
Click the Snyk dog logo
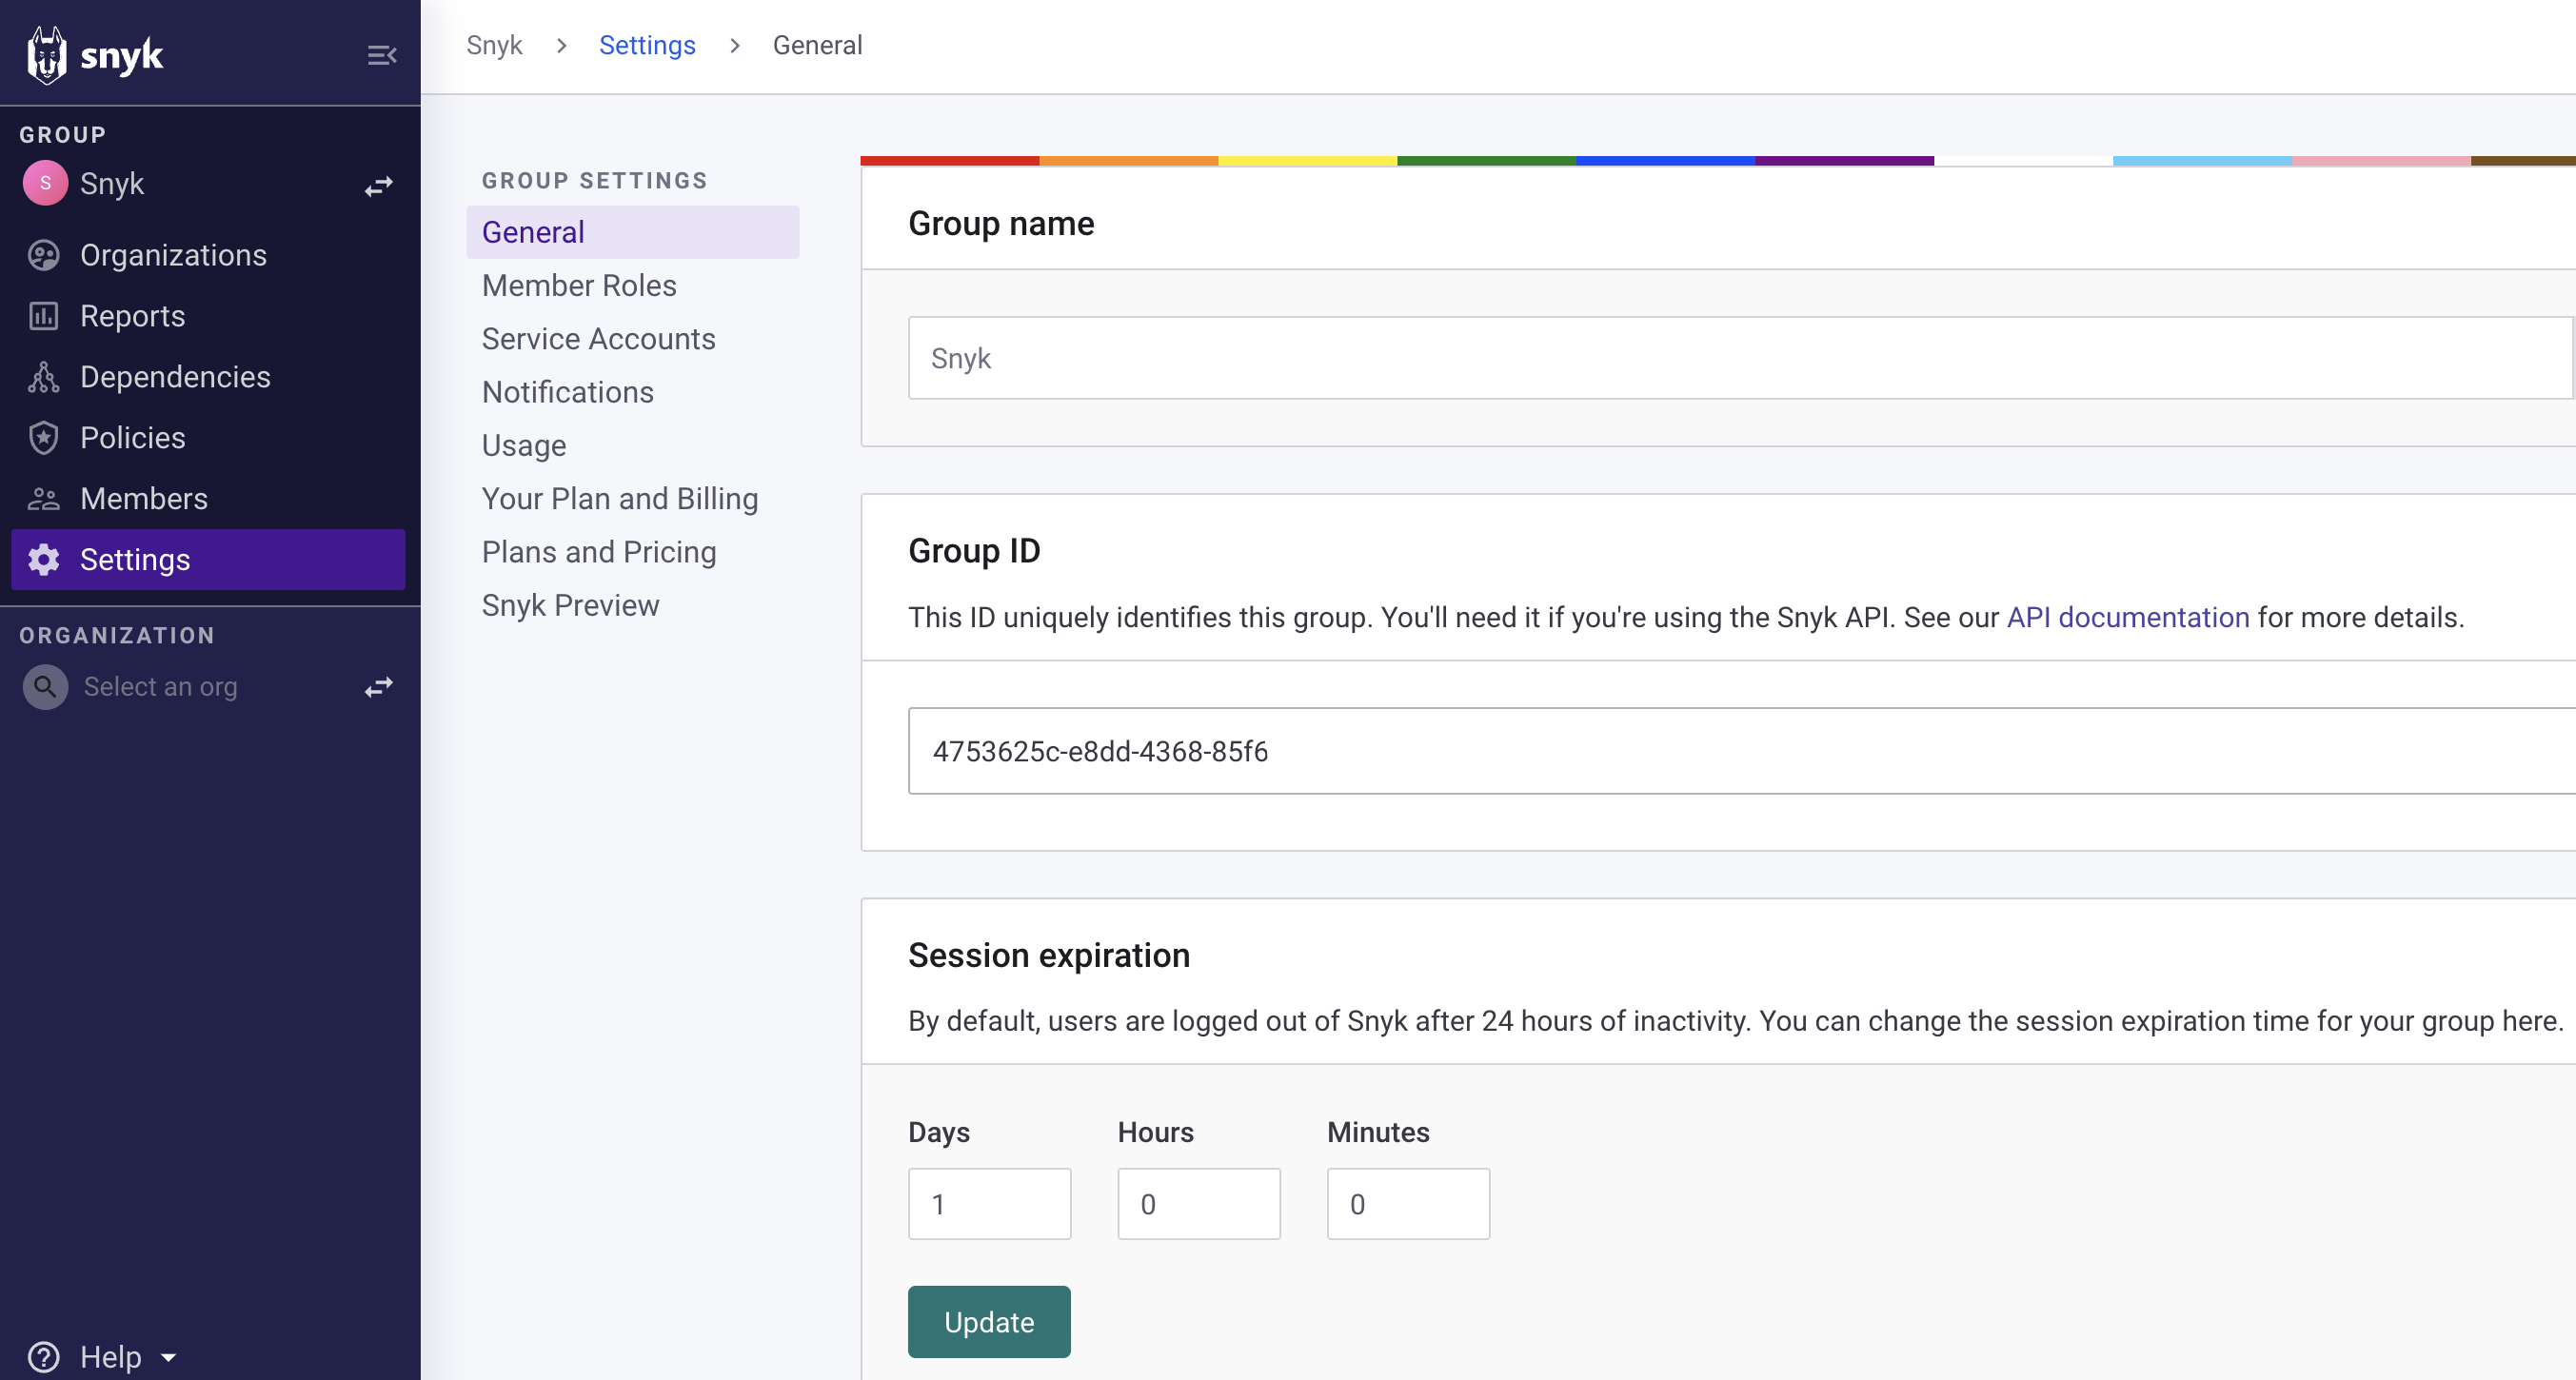coord(47,55)
